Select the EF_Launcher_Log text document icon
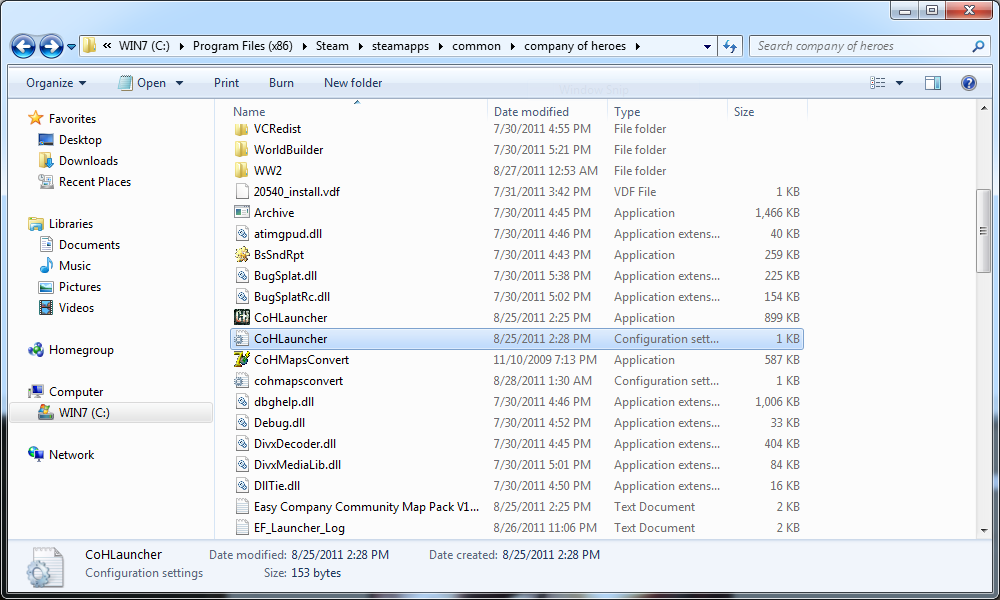This screenshot has height=600, width=1000. [242, 528]
